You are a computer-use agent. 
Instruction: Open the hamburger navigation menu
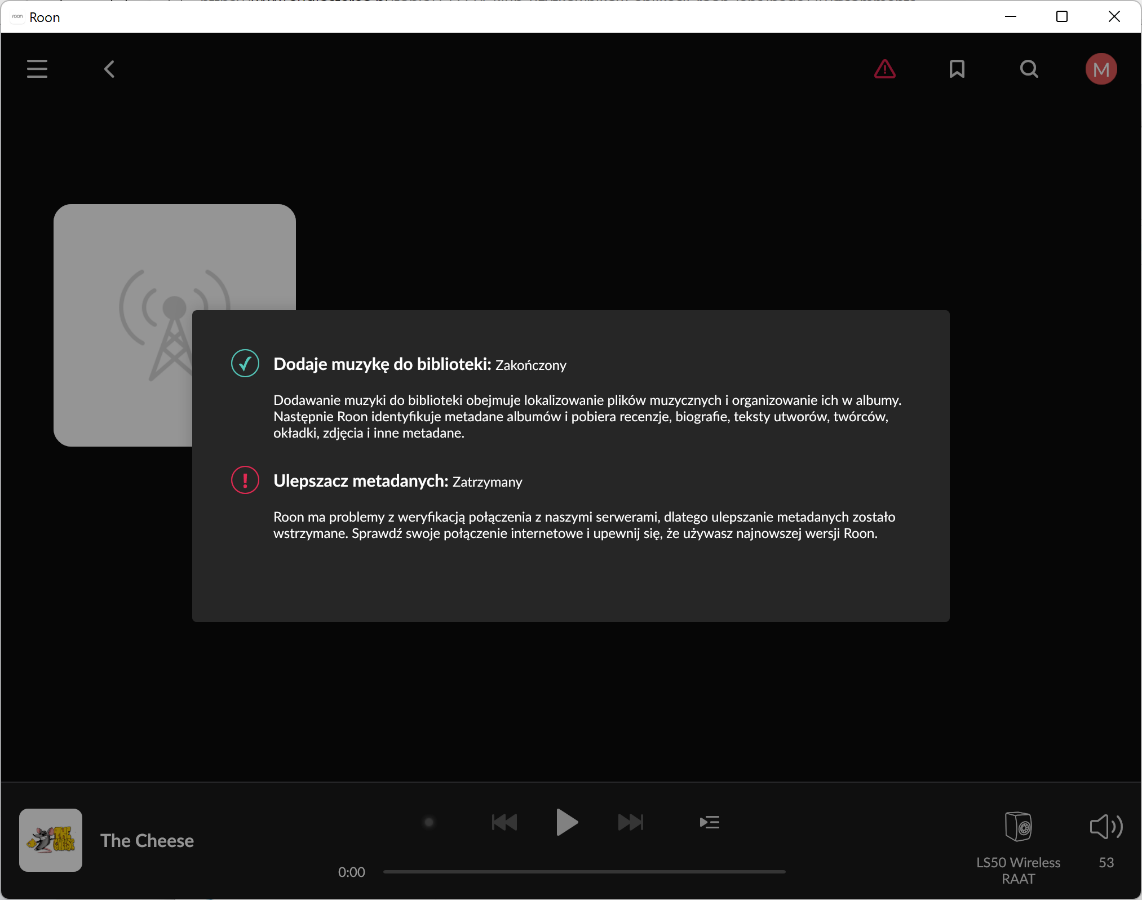click(x=37, y=69)
